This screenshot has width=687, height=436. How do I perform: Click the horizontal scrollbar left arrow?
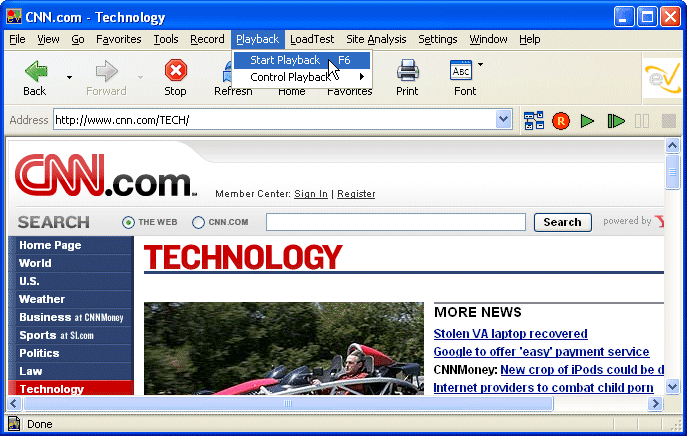[14, 403]
